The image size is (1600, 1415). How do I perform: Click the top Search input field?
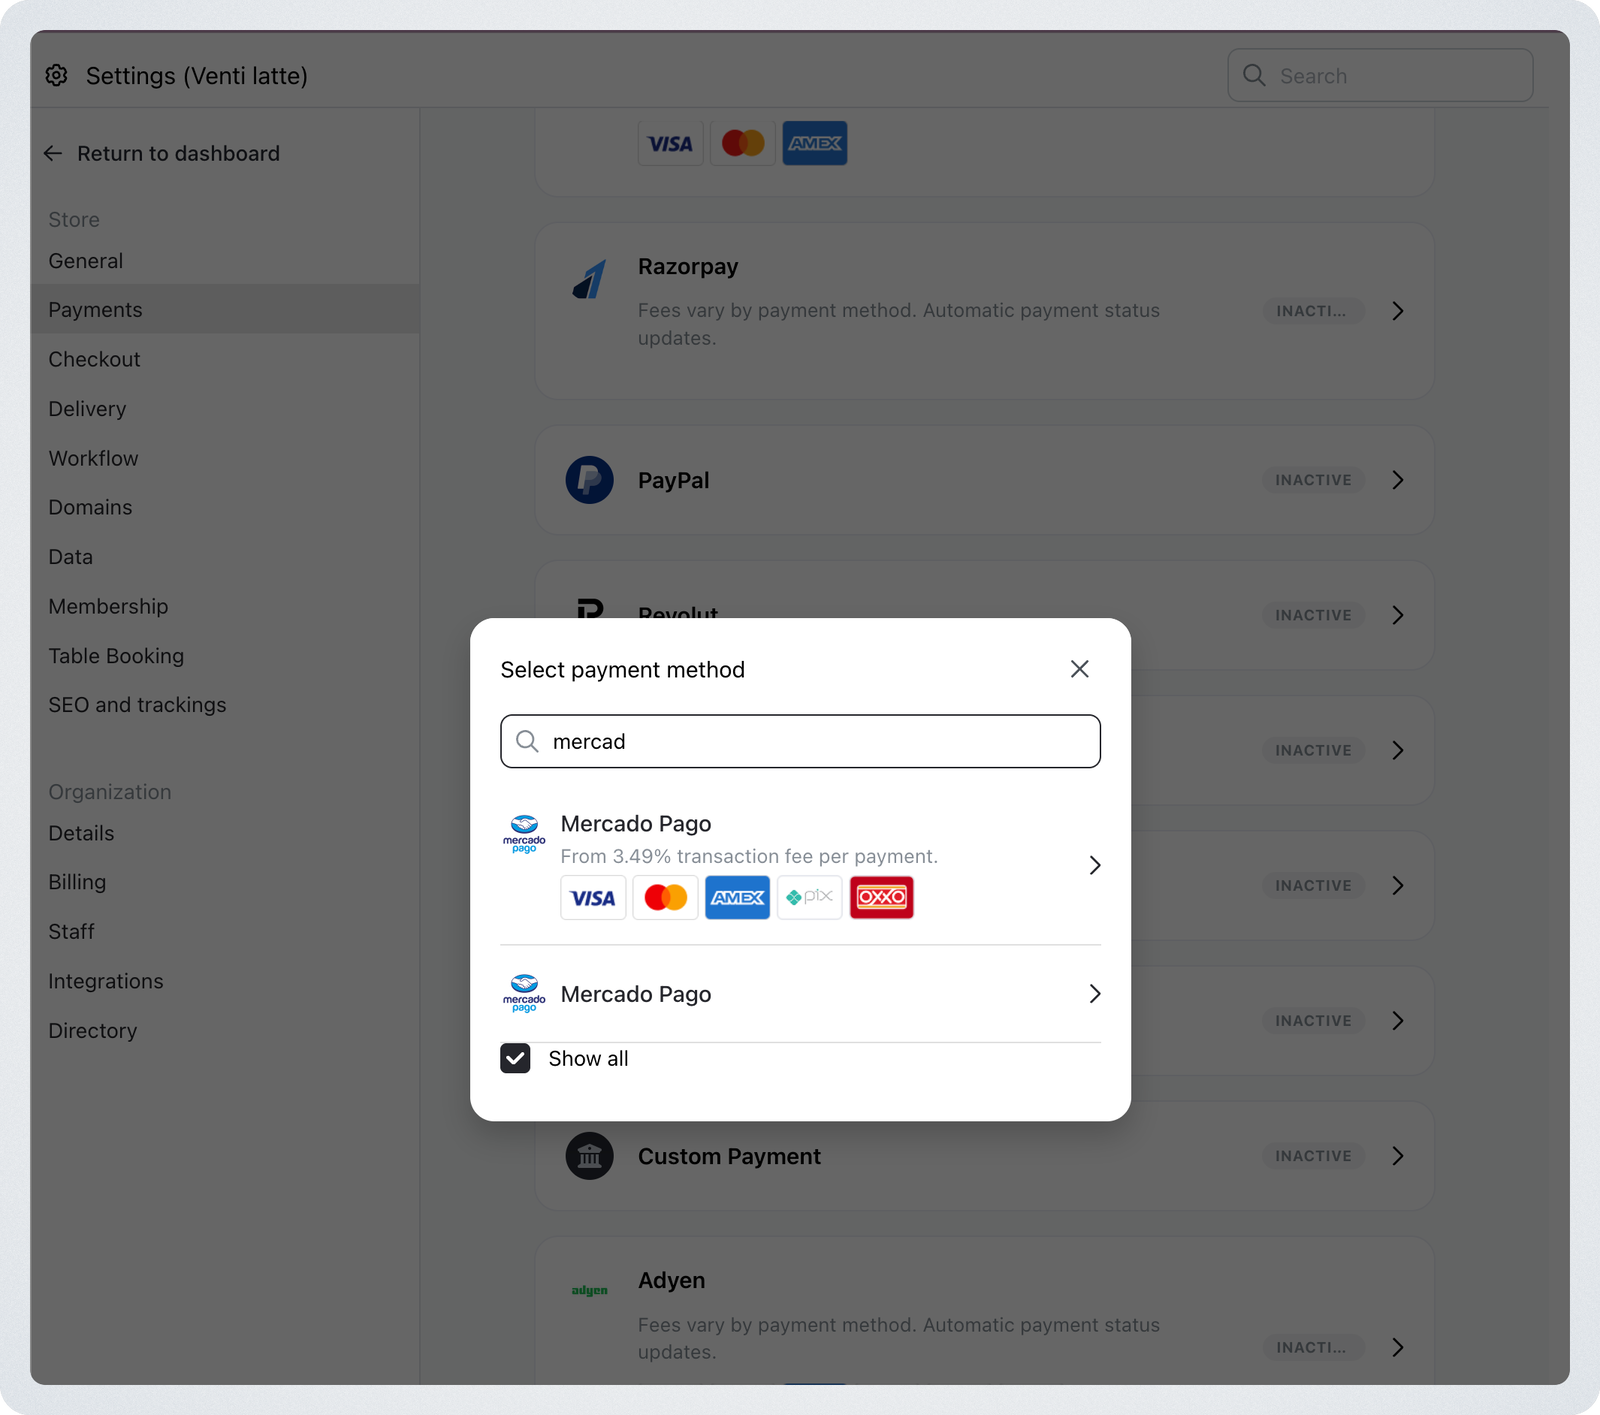[1380, 75]
